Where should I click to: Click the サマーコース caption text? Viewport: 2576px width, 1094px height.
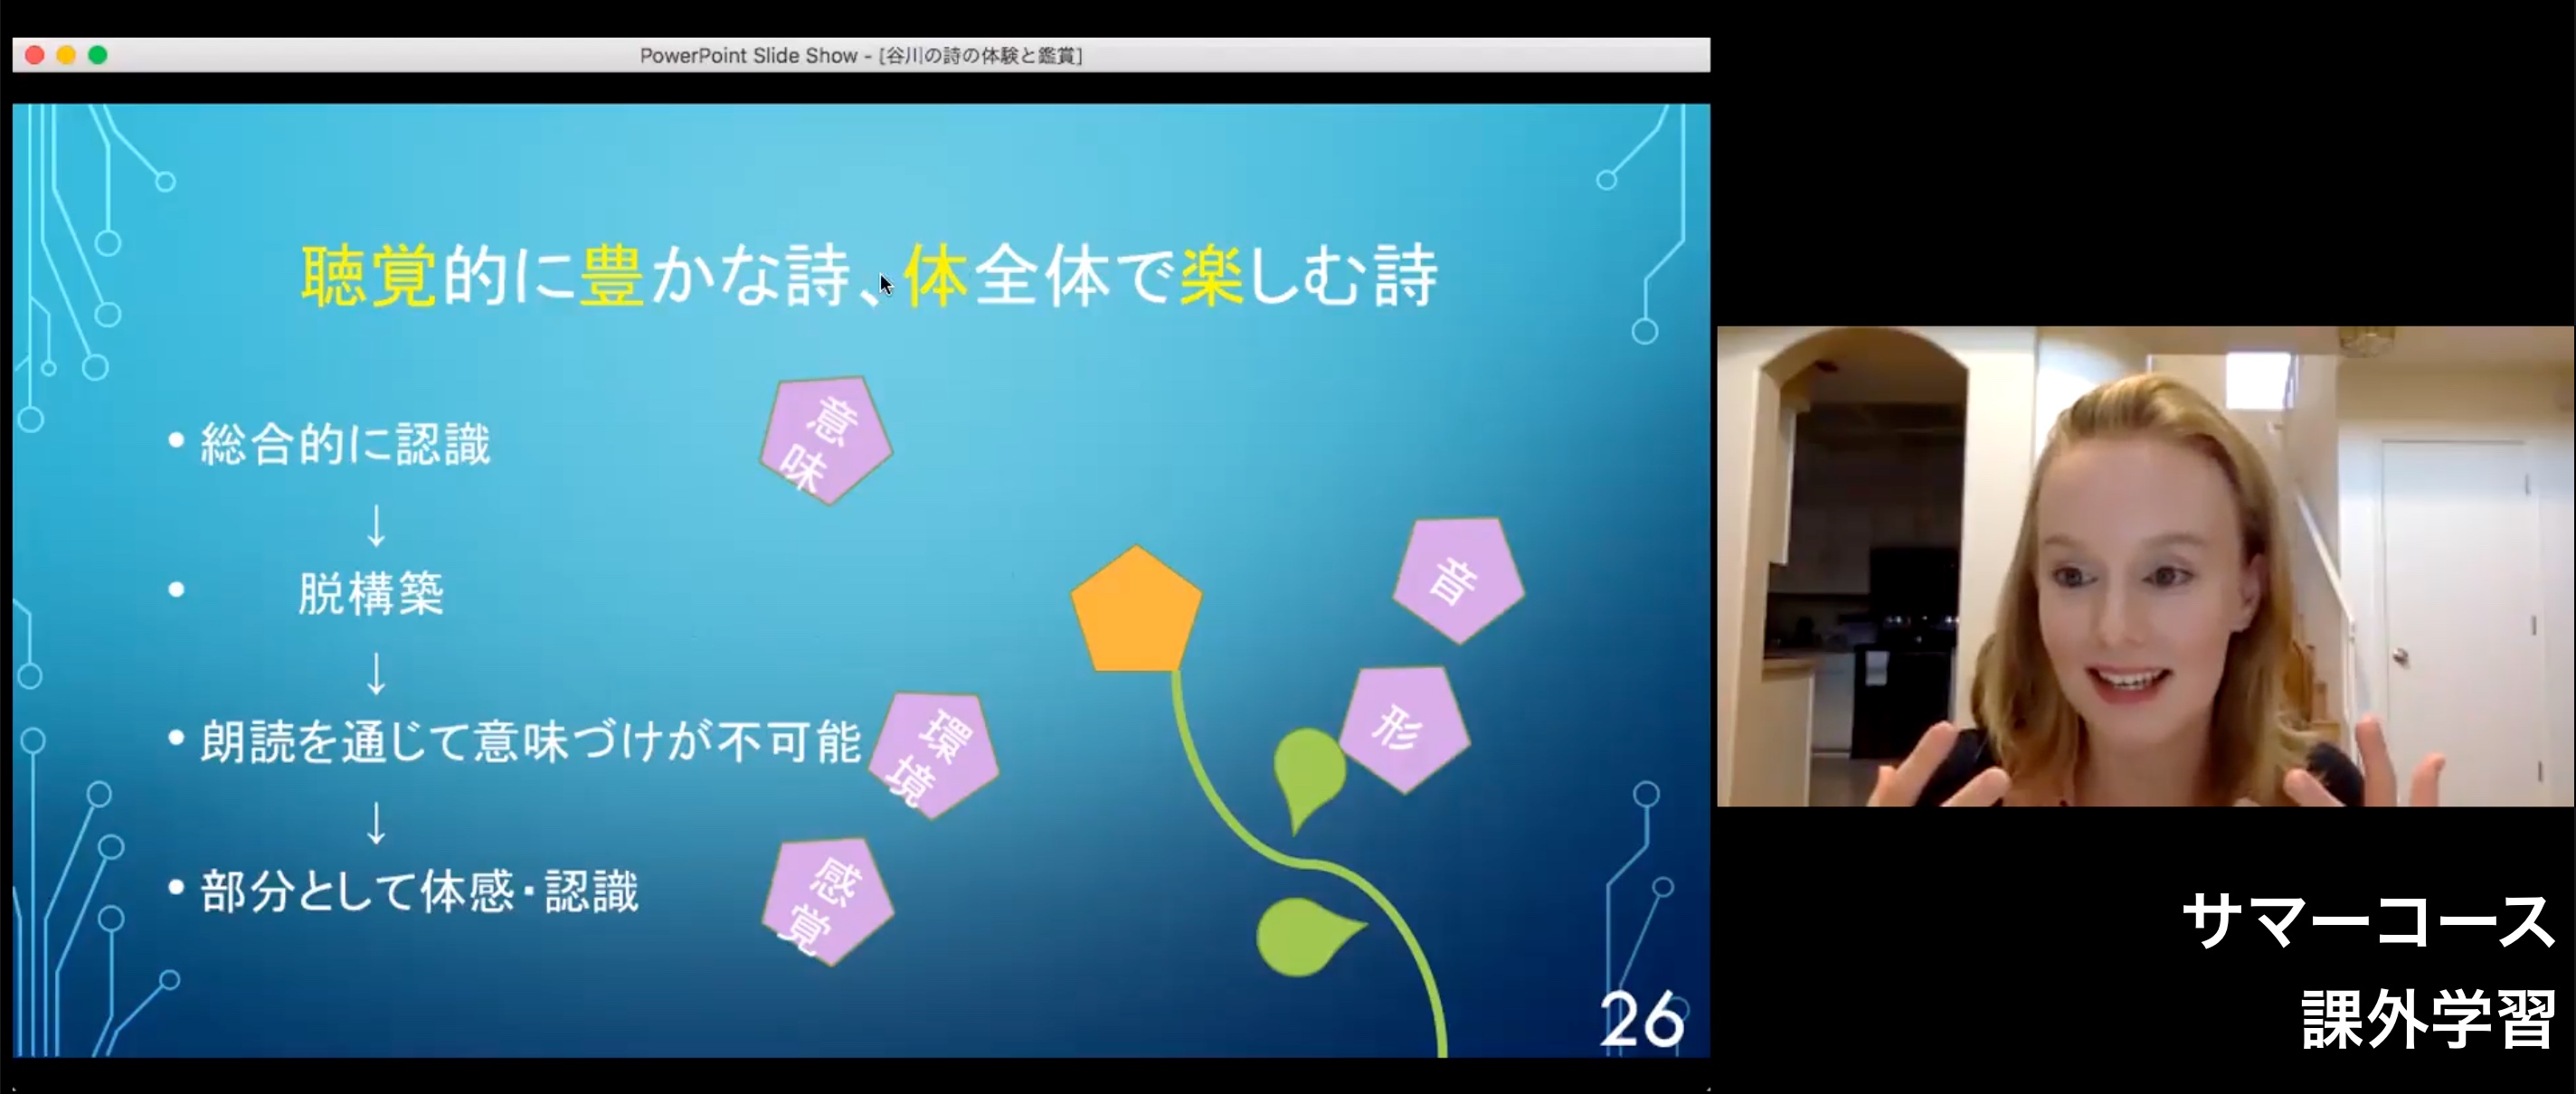pyautogui.click(x=2367, y=921)
